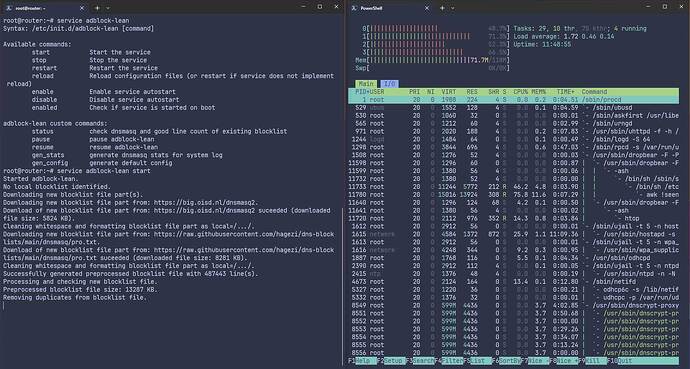
Task: Click the Load average text in htop
Action: (x=564, y=37)
